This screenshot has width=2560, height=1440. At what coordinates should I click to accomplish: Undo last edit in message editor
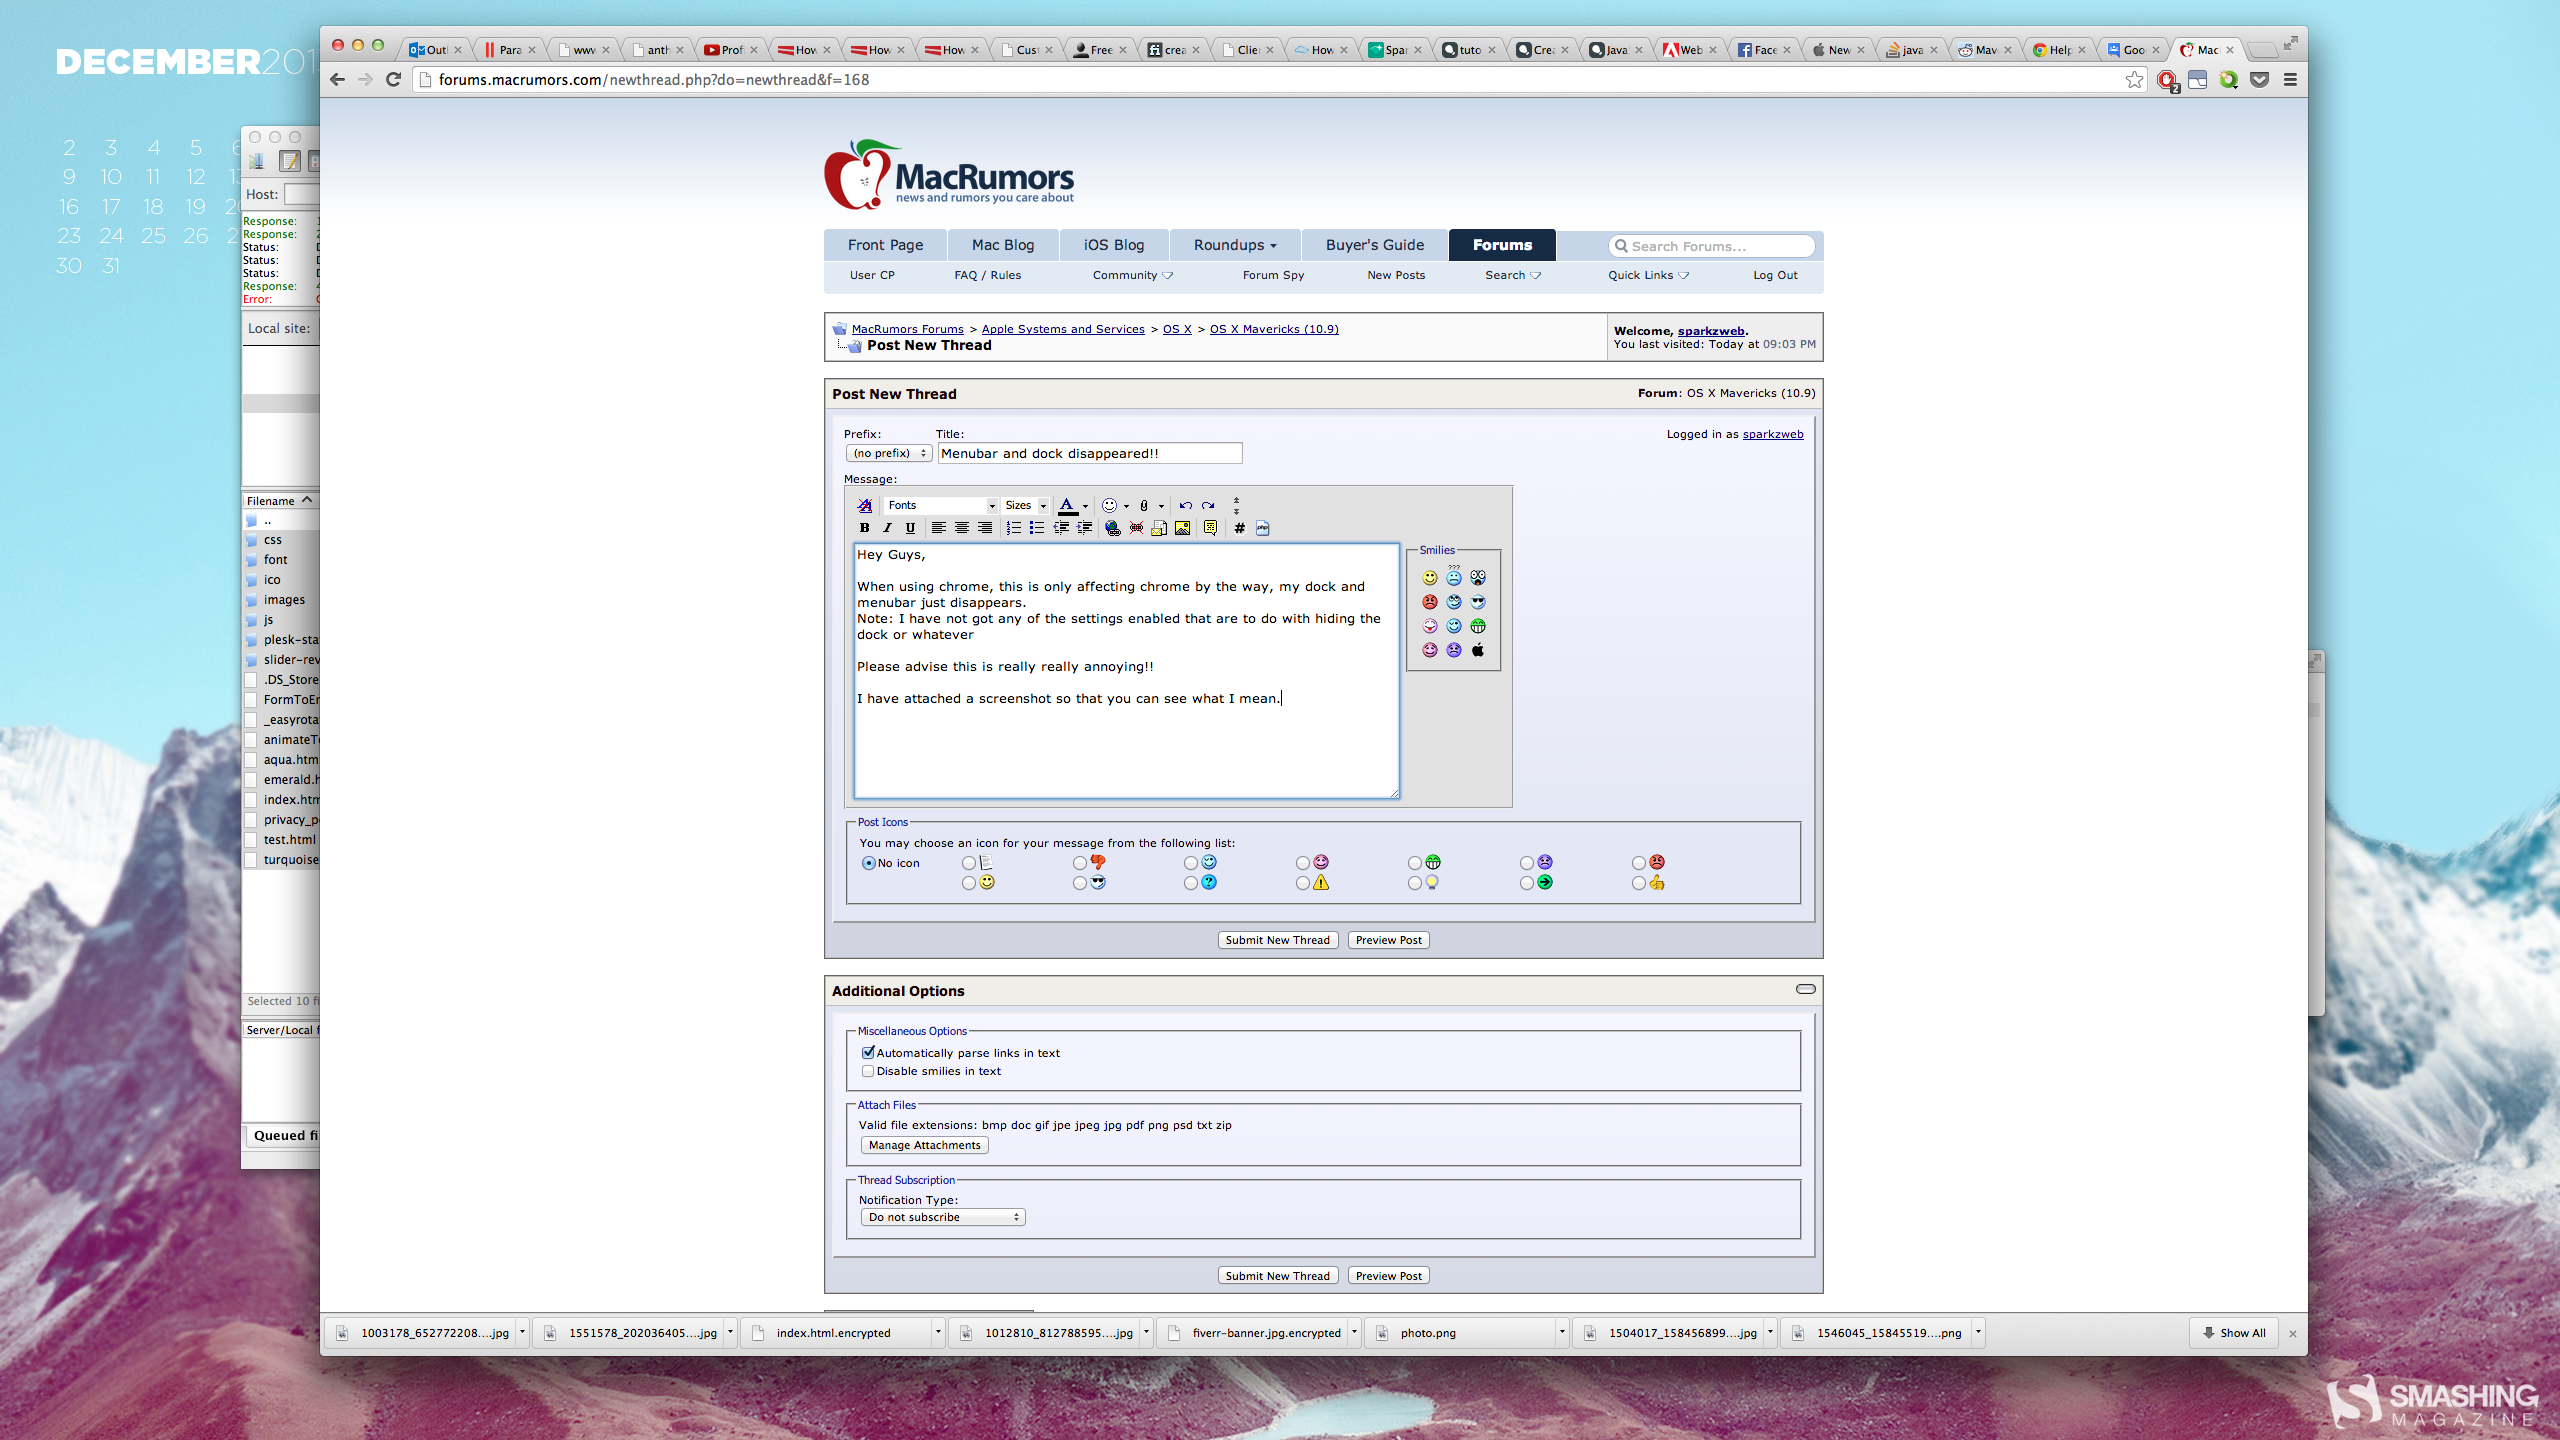(x=1185, y=506)
